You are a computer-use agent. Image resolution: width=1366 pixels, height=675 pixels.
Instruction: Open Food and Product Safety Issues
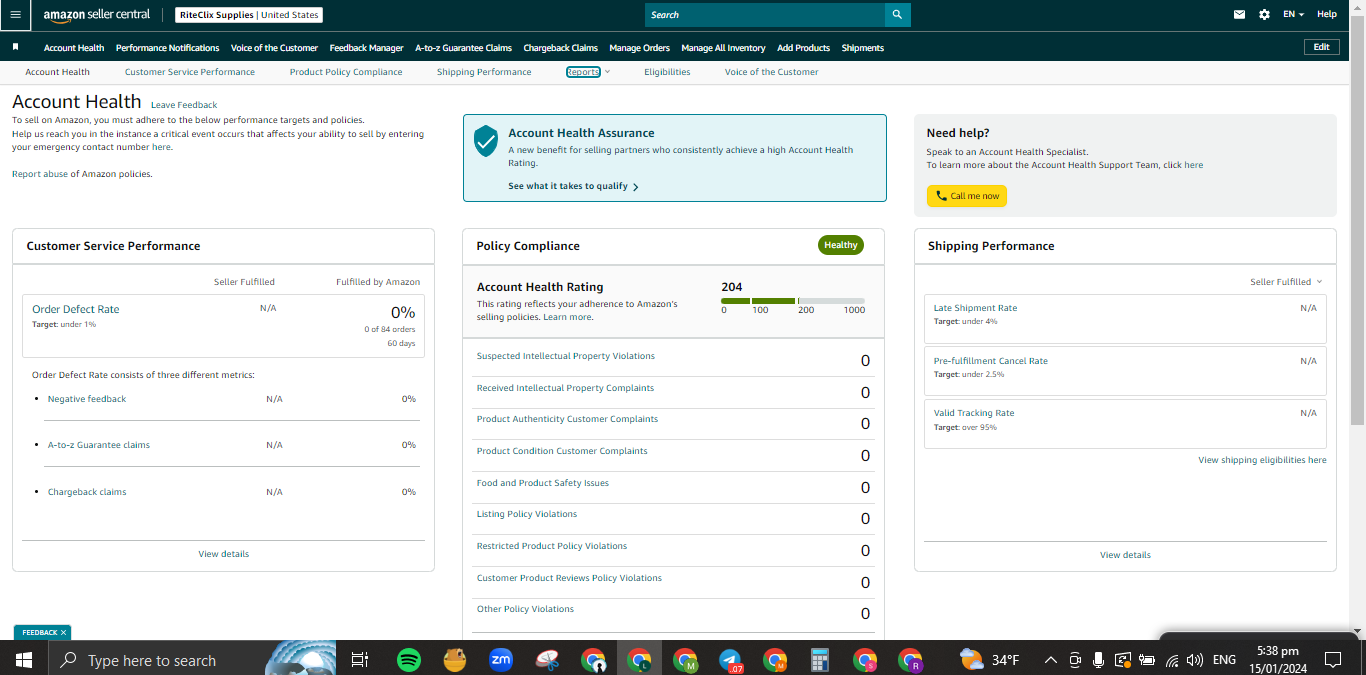tap(543, 483)
